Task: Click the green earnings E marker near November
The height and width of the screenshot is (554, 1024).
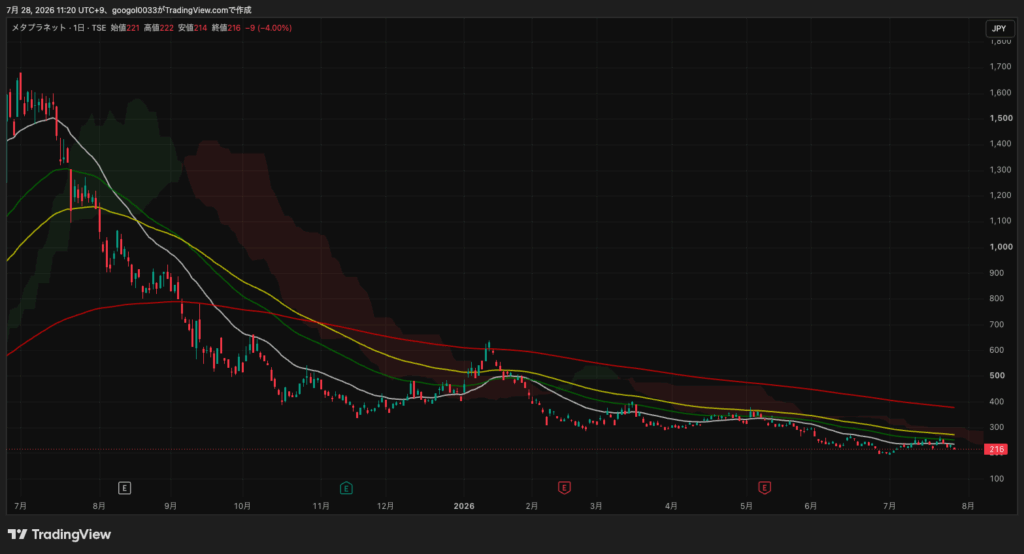Action: 346,488
